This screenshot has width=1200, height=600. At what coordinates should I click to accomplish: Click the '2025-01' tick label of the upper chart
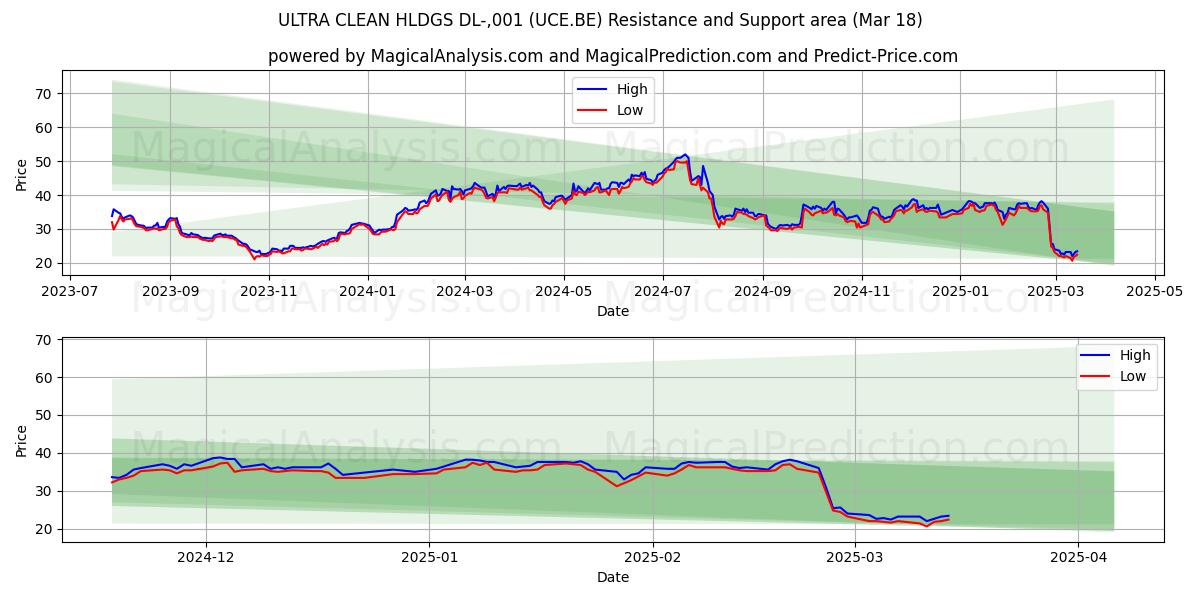click(960, 290)
